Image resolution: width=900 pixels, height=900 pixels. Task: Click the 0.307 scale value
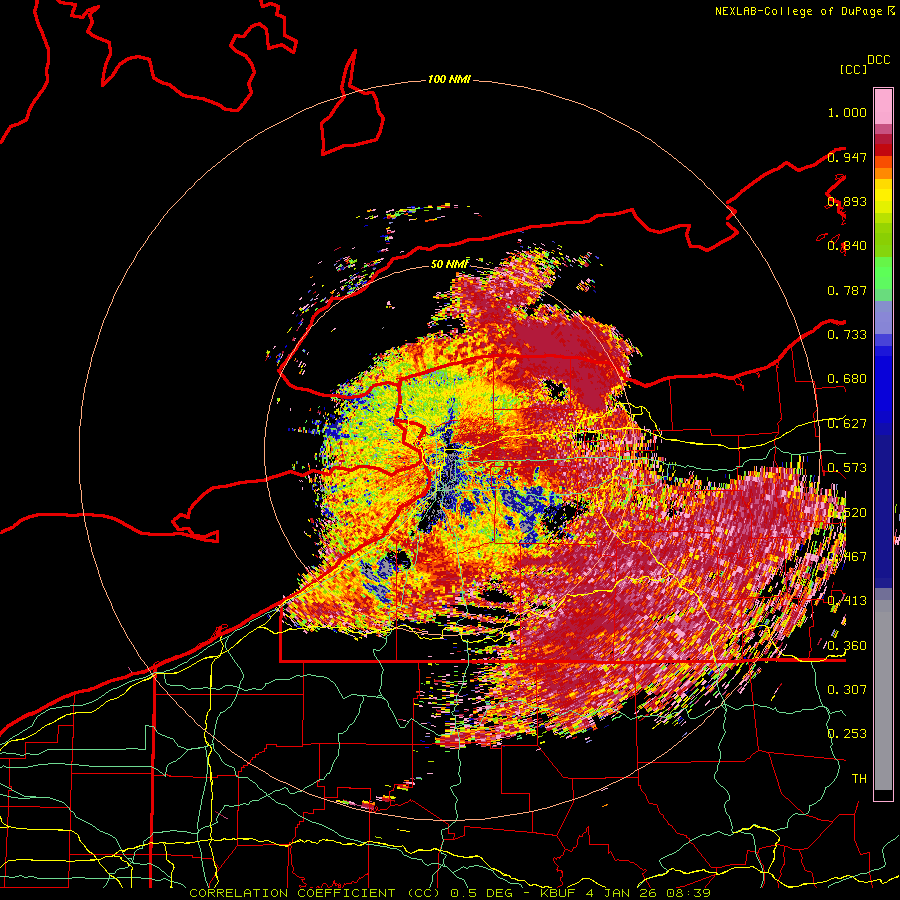pyautogui.click(x=847, y=689)
